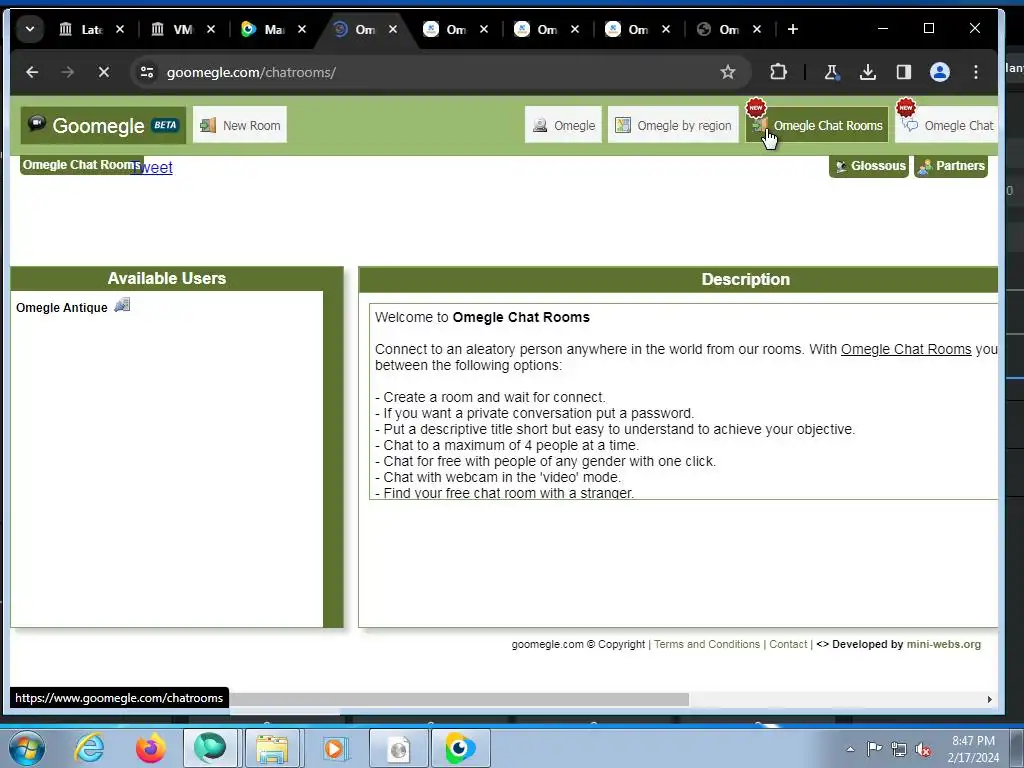
Task: Go back to the previous page
Action: pyautogui.click(x=32, y=72)
